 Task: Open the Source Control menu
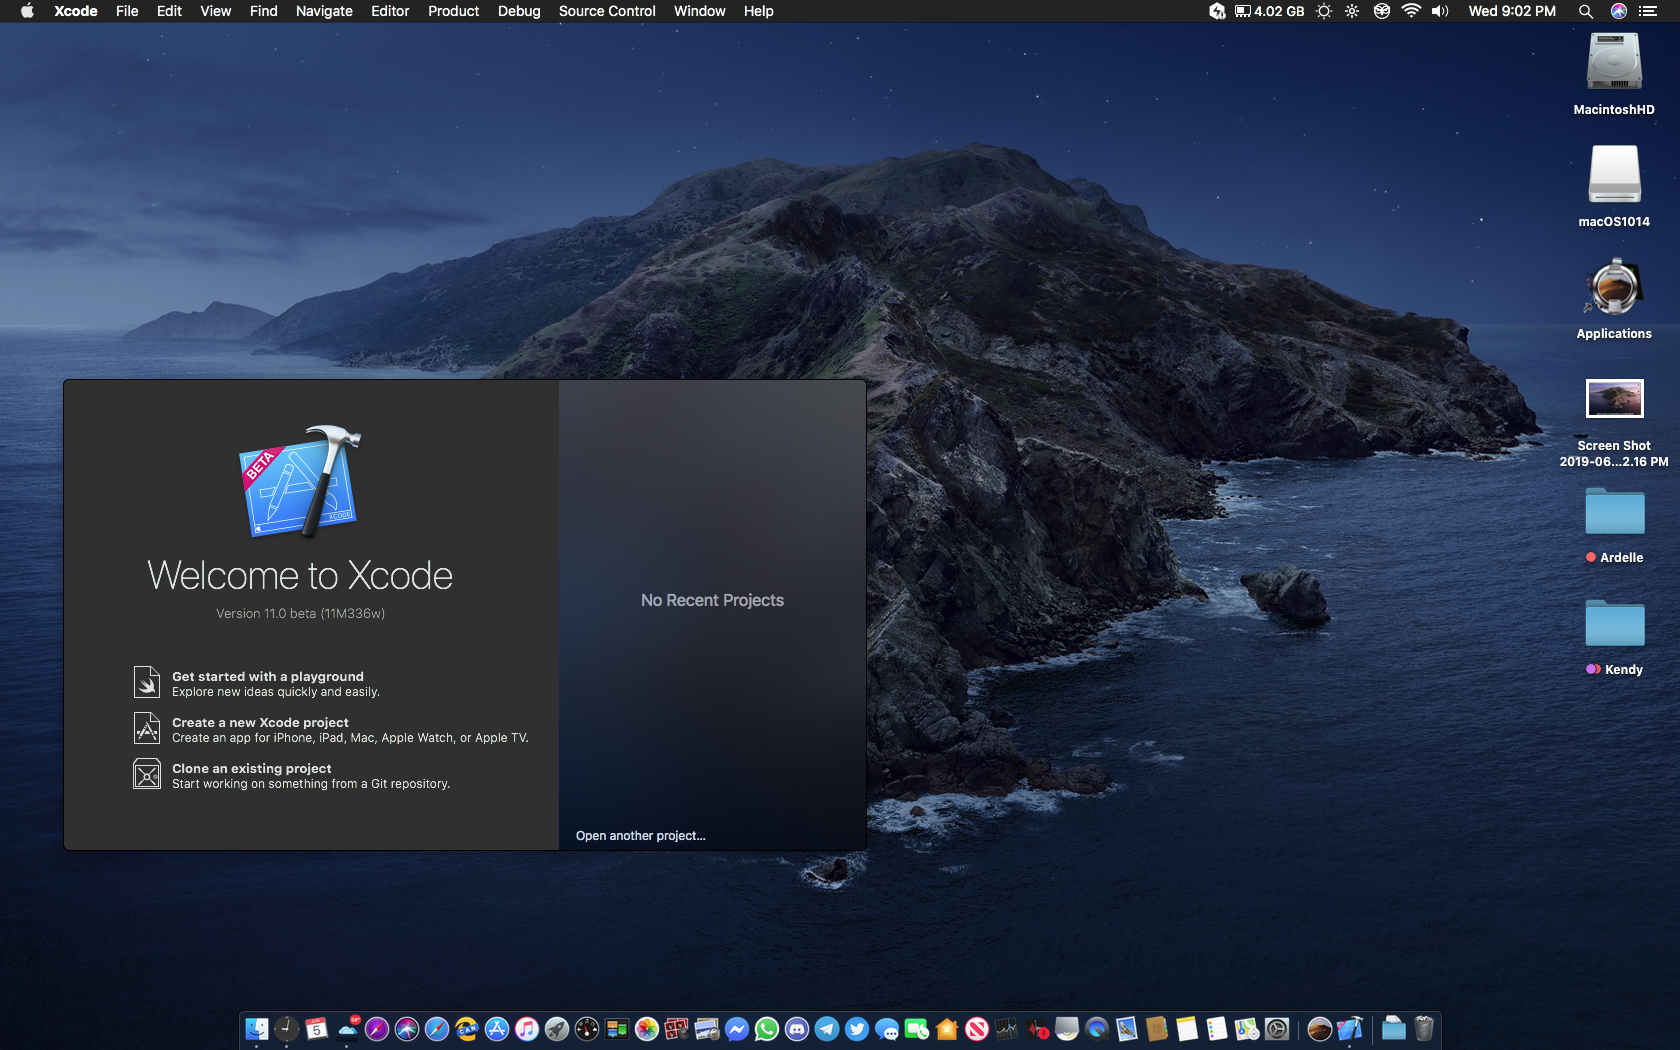tap(607, 11)
